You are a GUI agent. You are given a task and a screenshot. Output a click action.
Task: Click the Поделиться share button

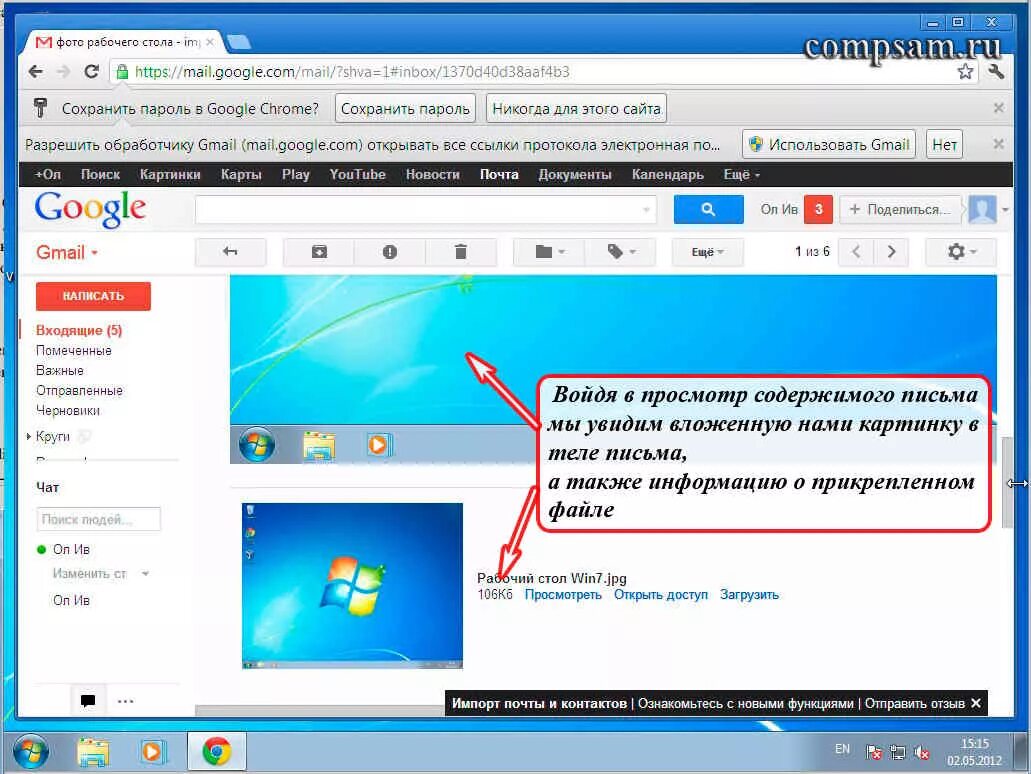click(x=899, y=209)
